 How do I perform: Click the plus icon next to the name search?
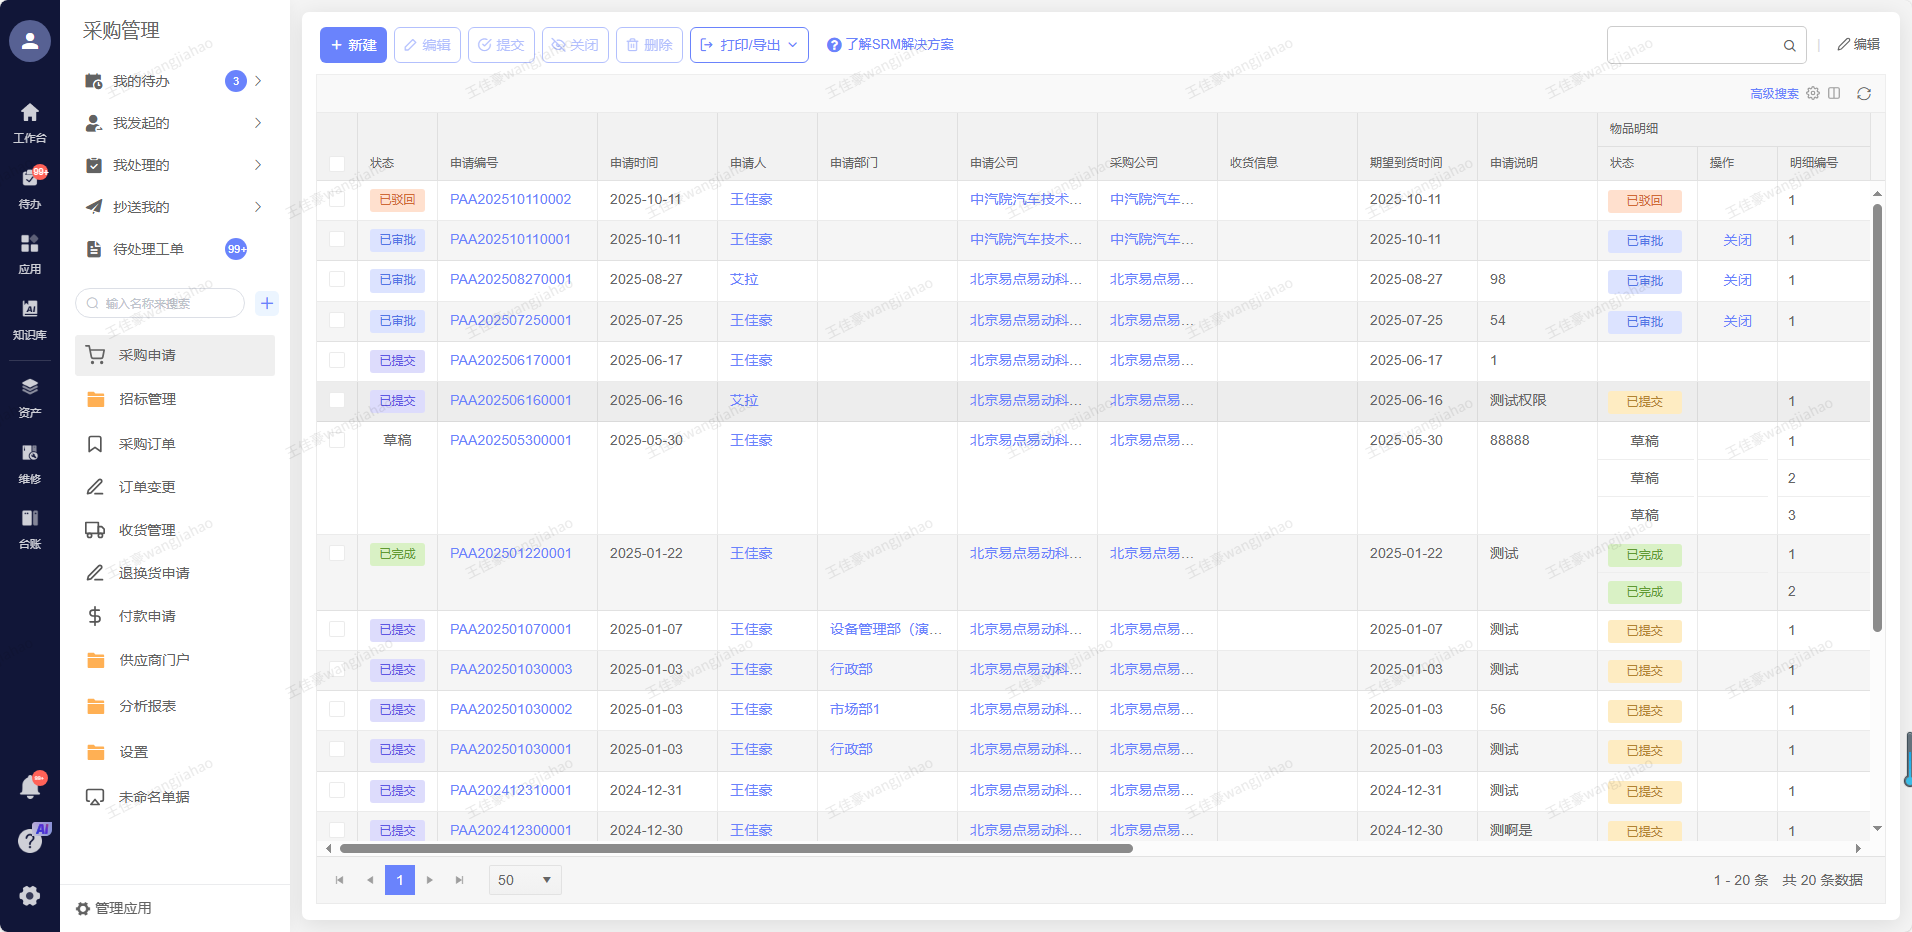point(267,303)
